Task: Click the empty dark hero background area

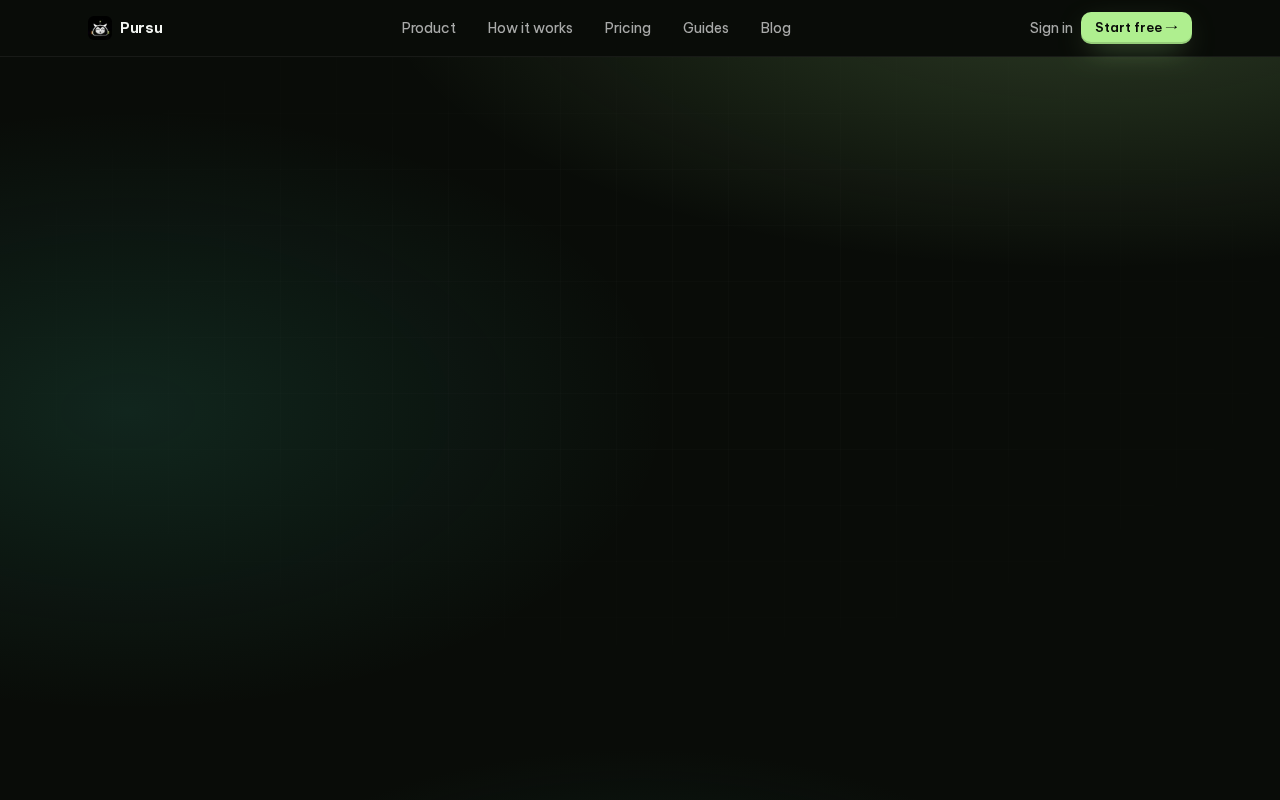Action: (640, 430)
